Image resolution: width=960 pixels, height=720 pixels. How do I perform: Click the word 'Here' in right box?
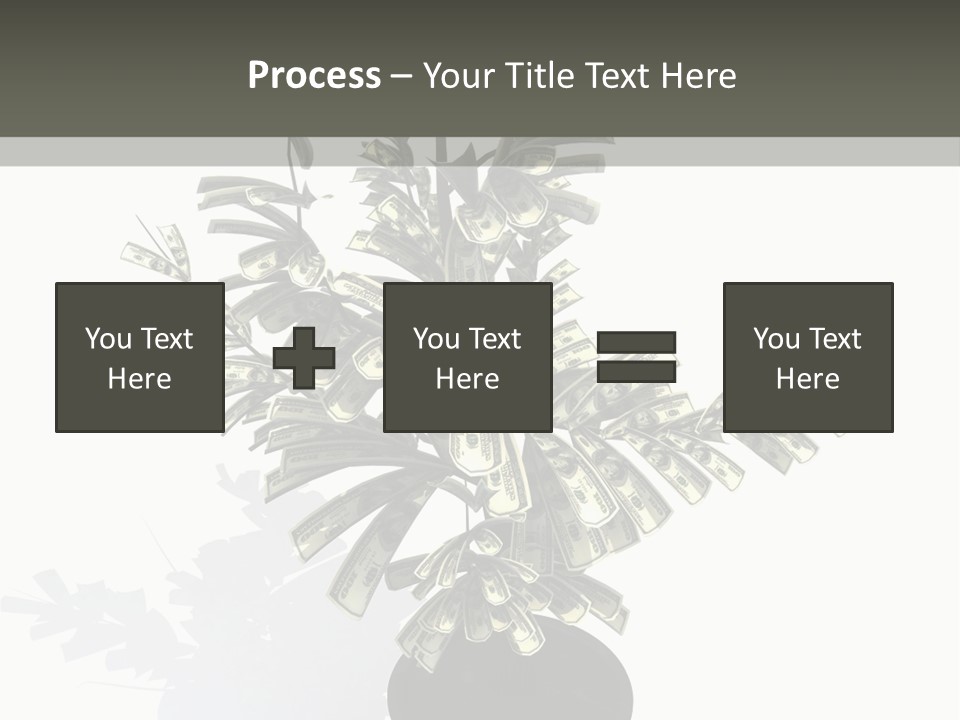(x=807, y=379)
